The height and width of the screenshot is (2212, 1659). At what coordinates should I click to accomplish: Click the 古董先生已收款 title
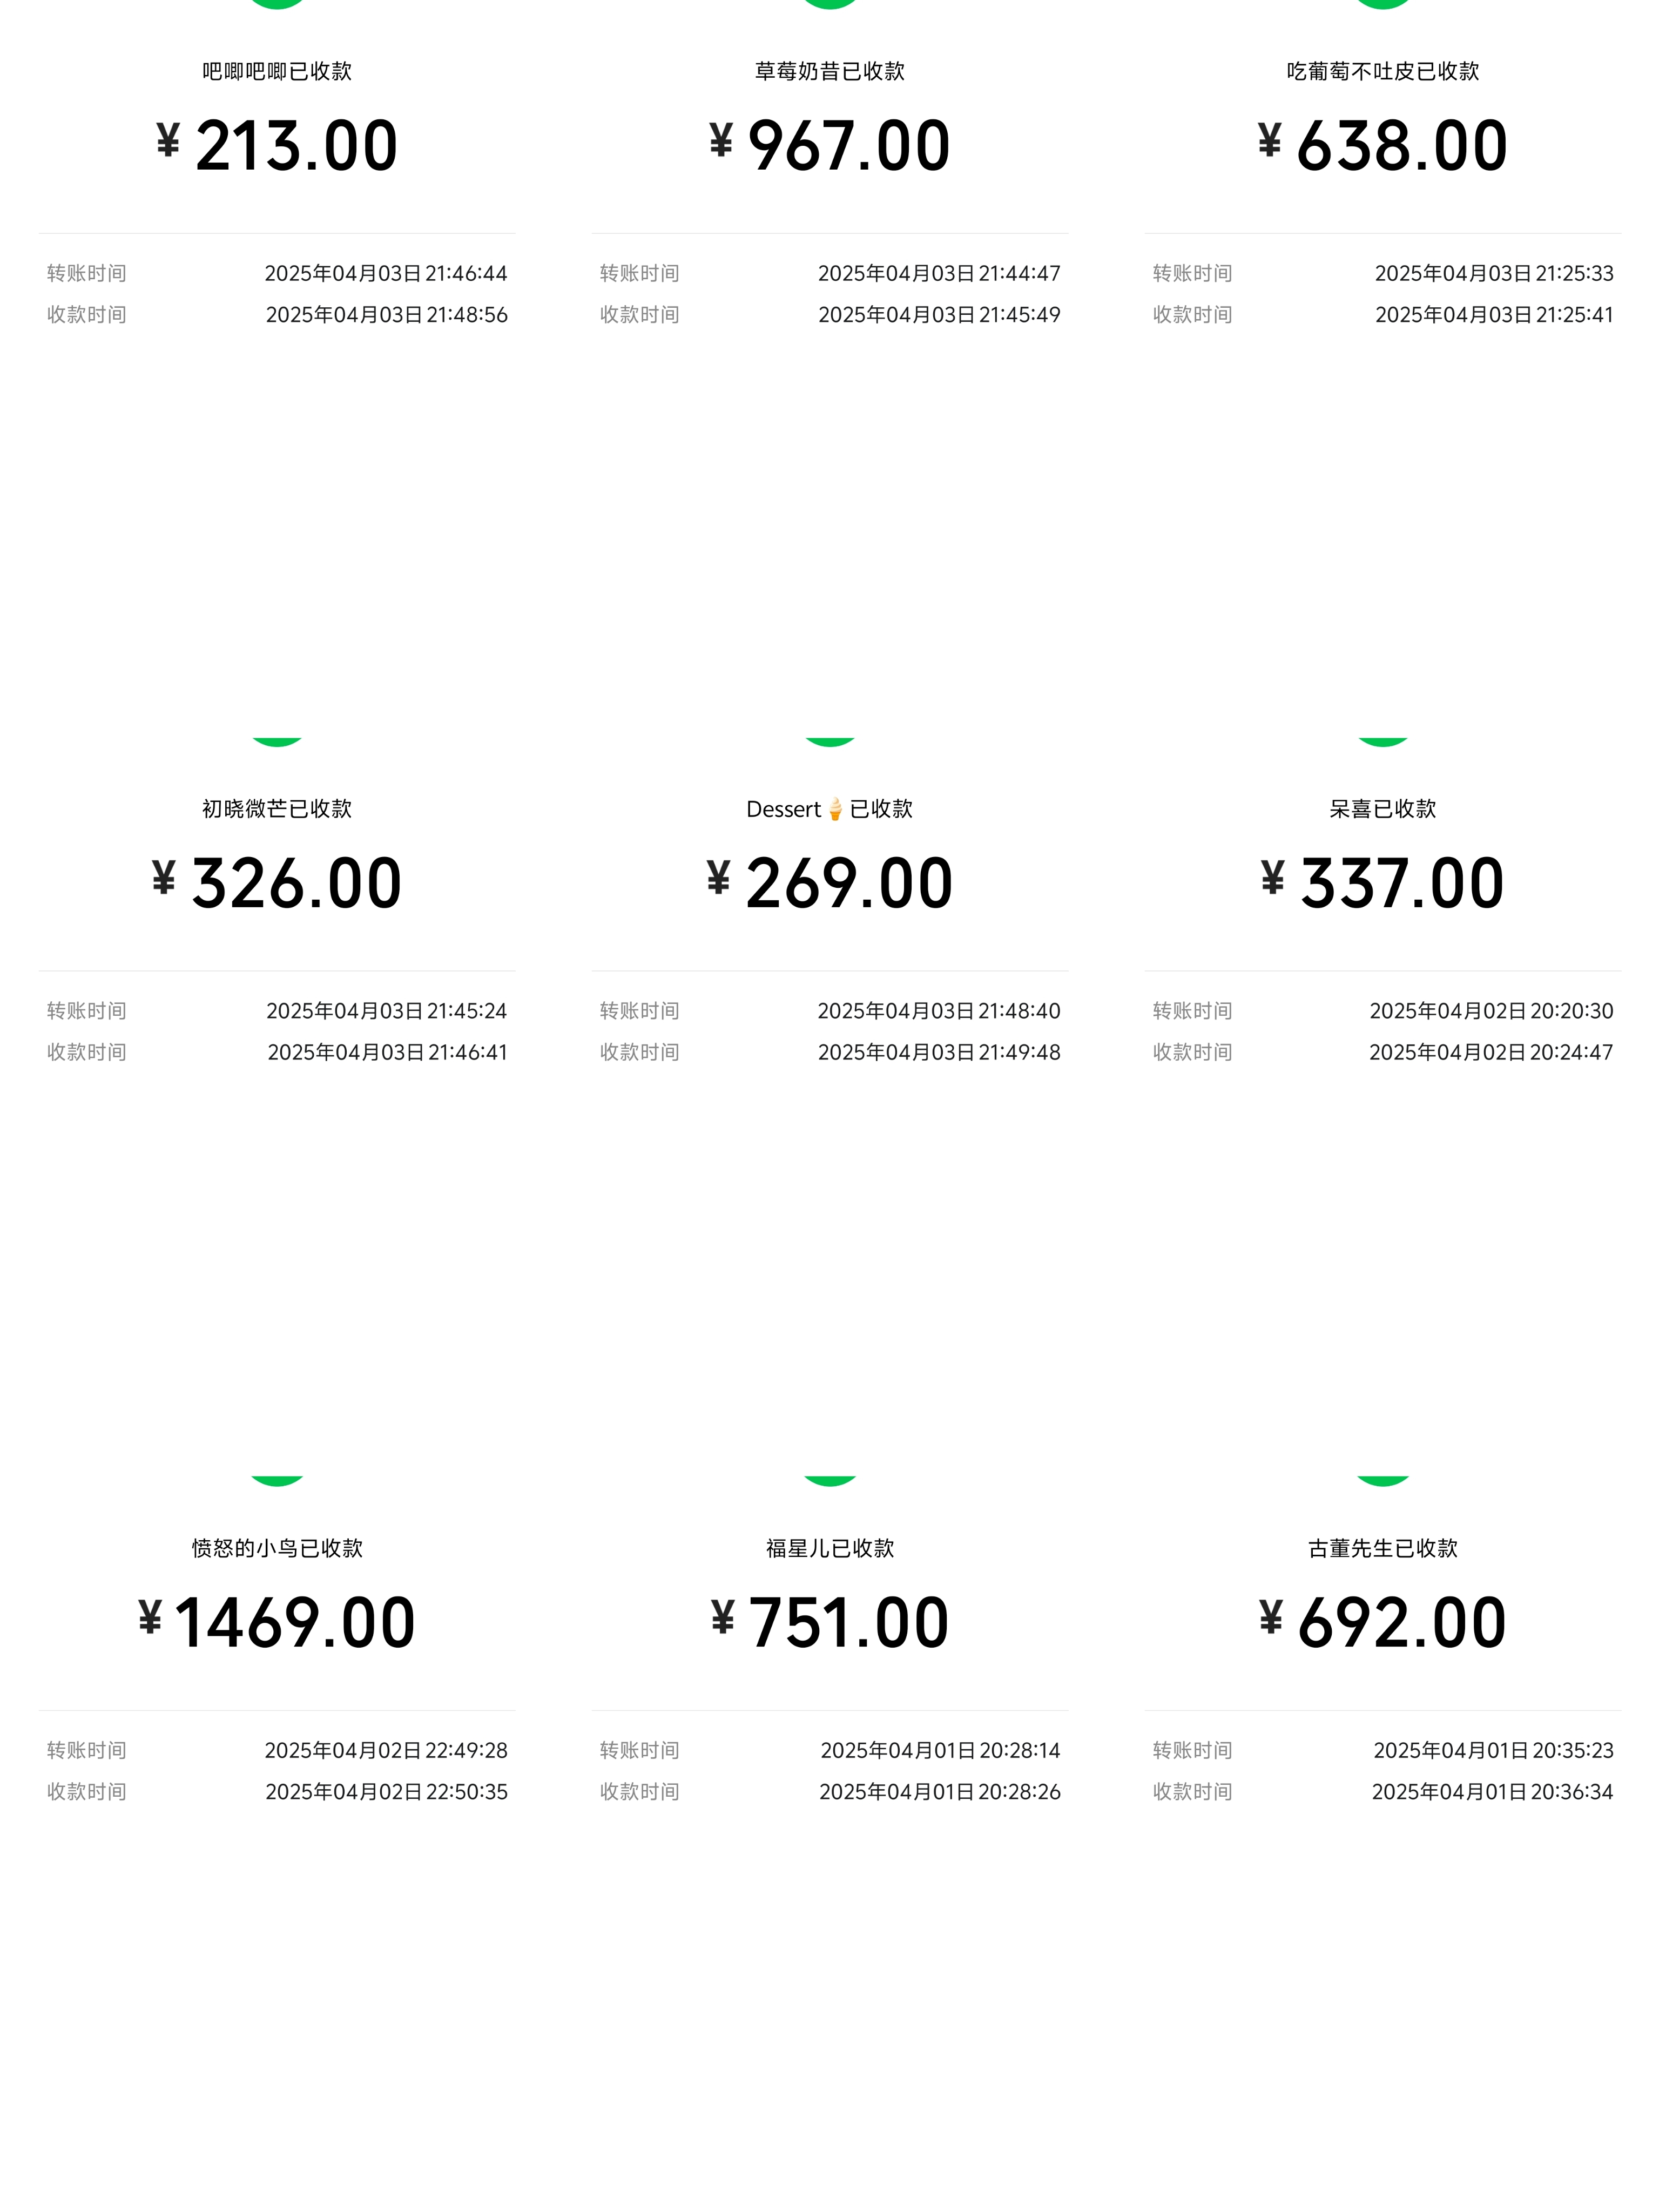coord(1383,1548)
